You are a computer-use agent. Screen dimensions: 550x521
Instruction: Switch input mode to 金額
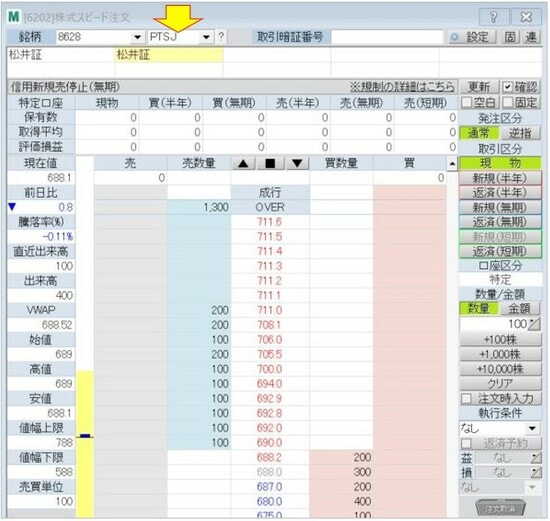520,308
